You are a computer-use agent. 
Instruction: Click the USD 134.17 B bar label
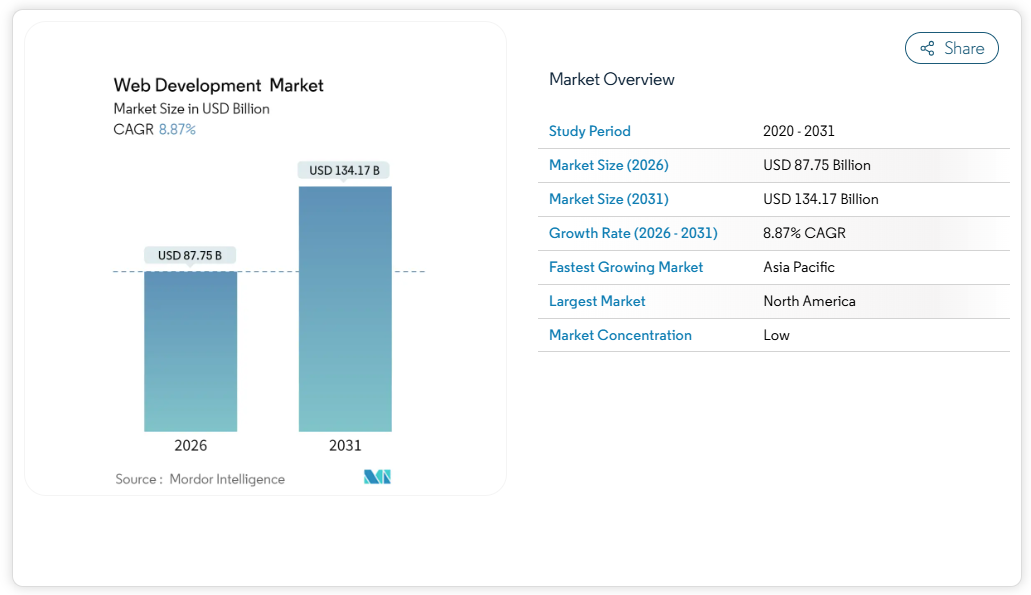pos(345,170)
